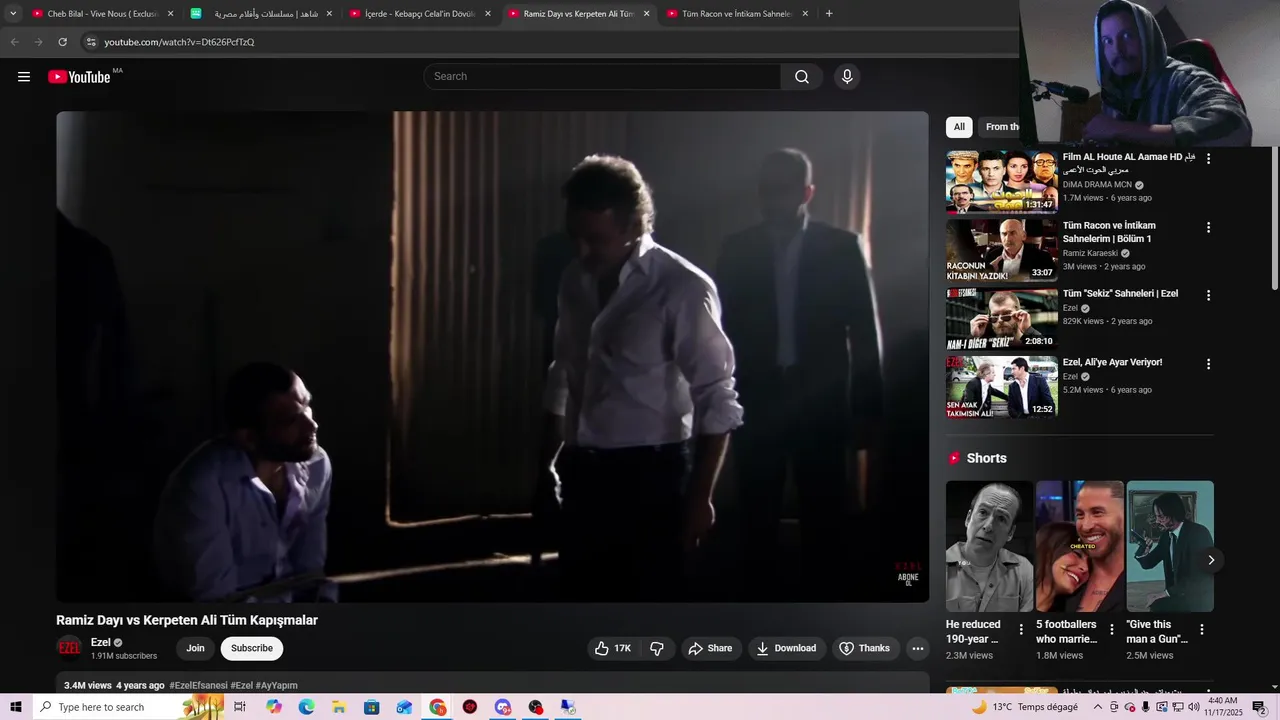This screenshot has width=1280, height=720.
Task: Join the Ezel channel membership
Action: click(x=195, y=648)
